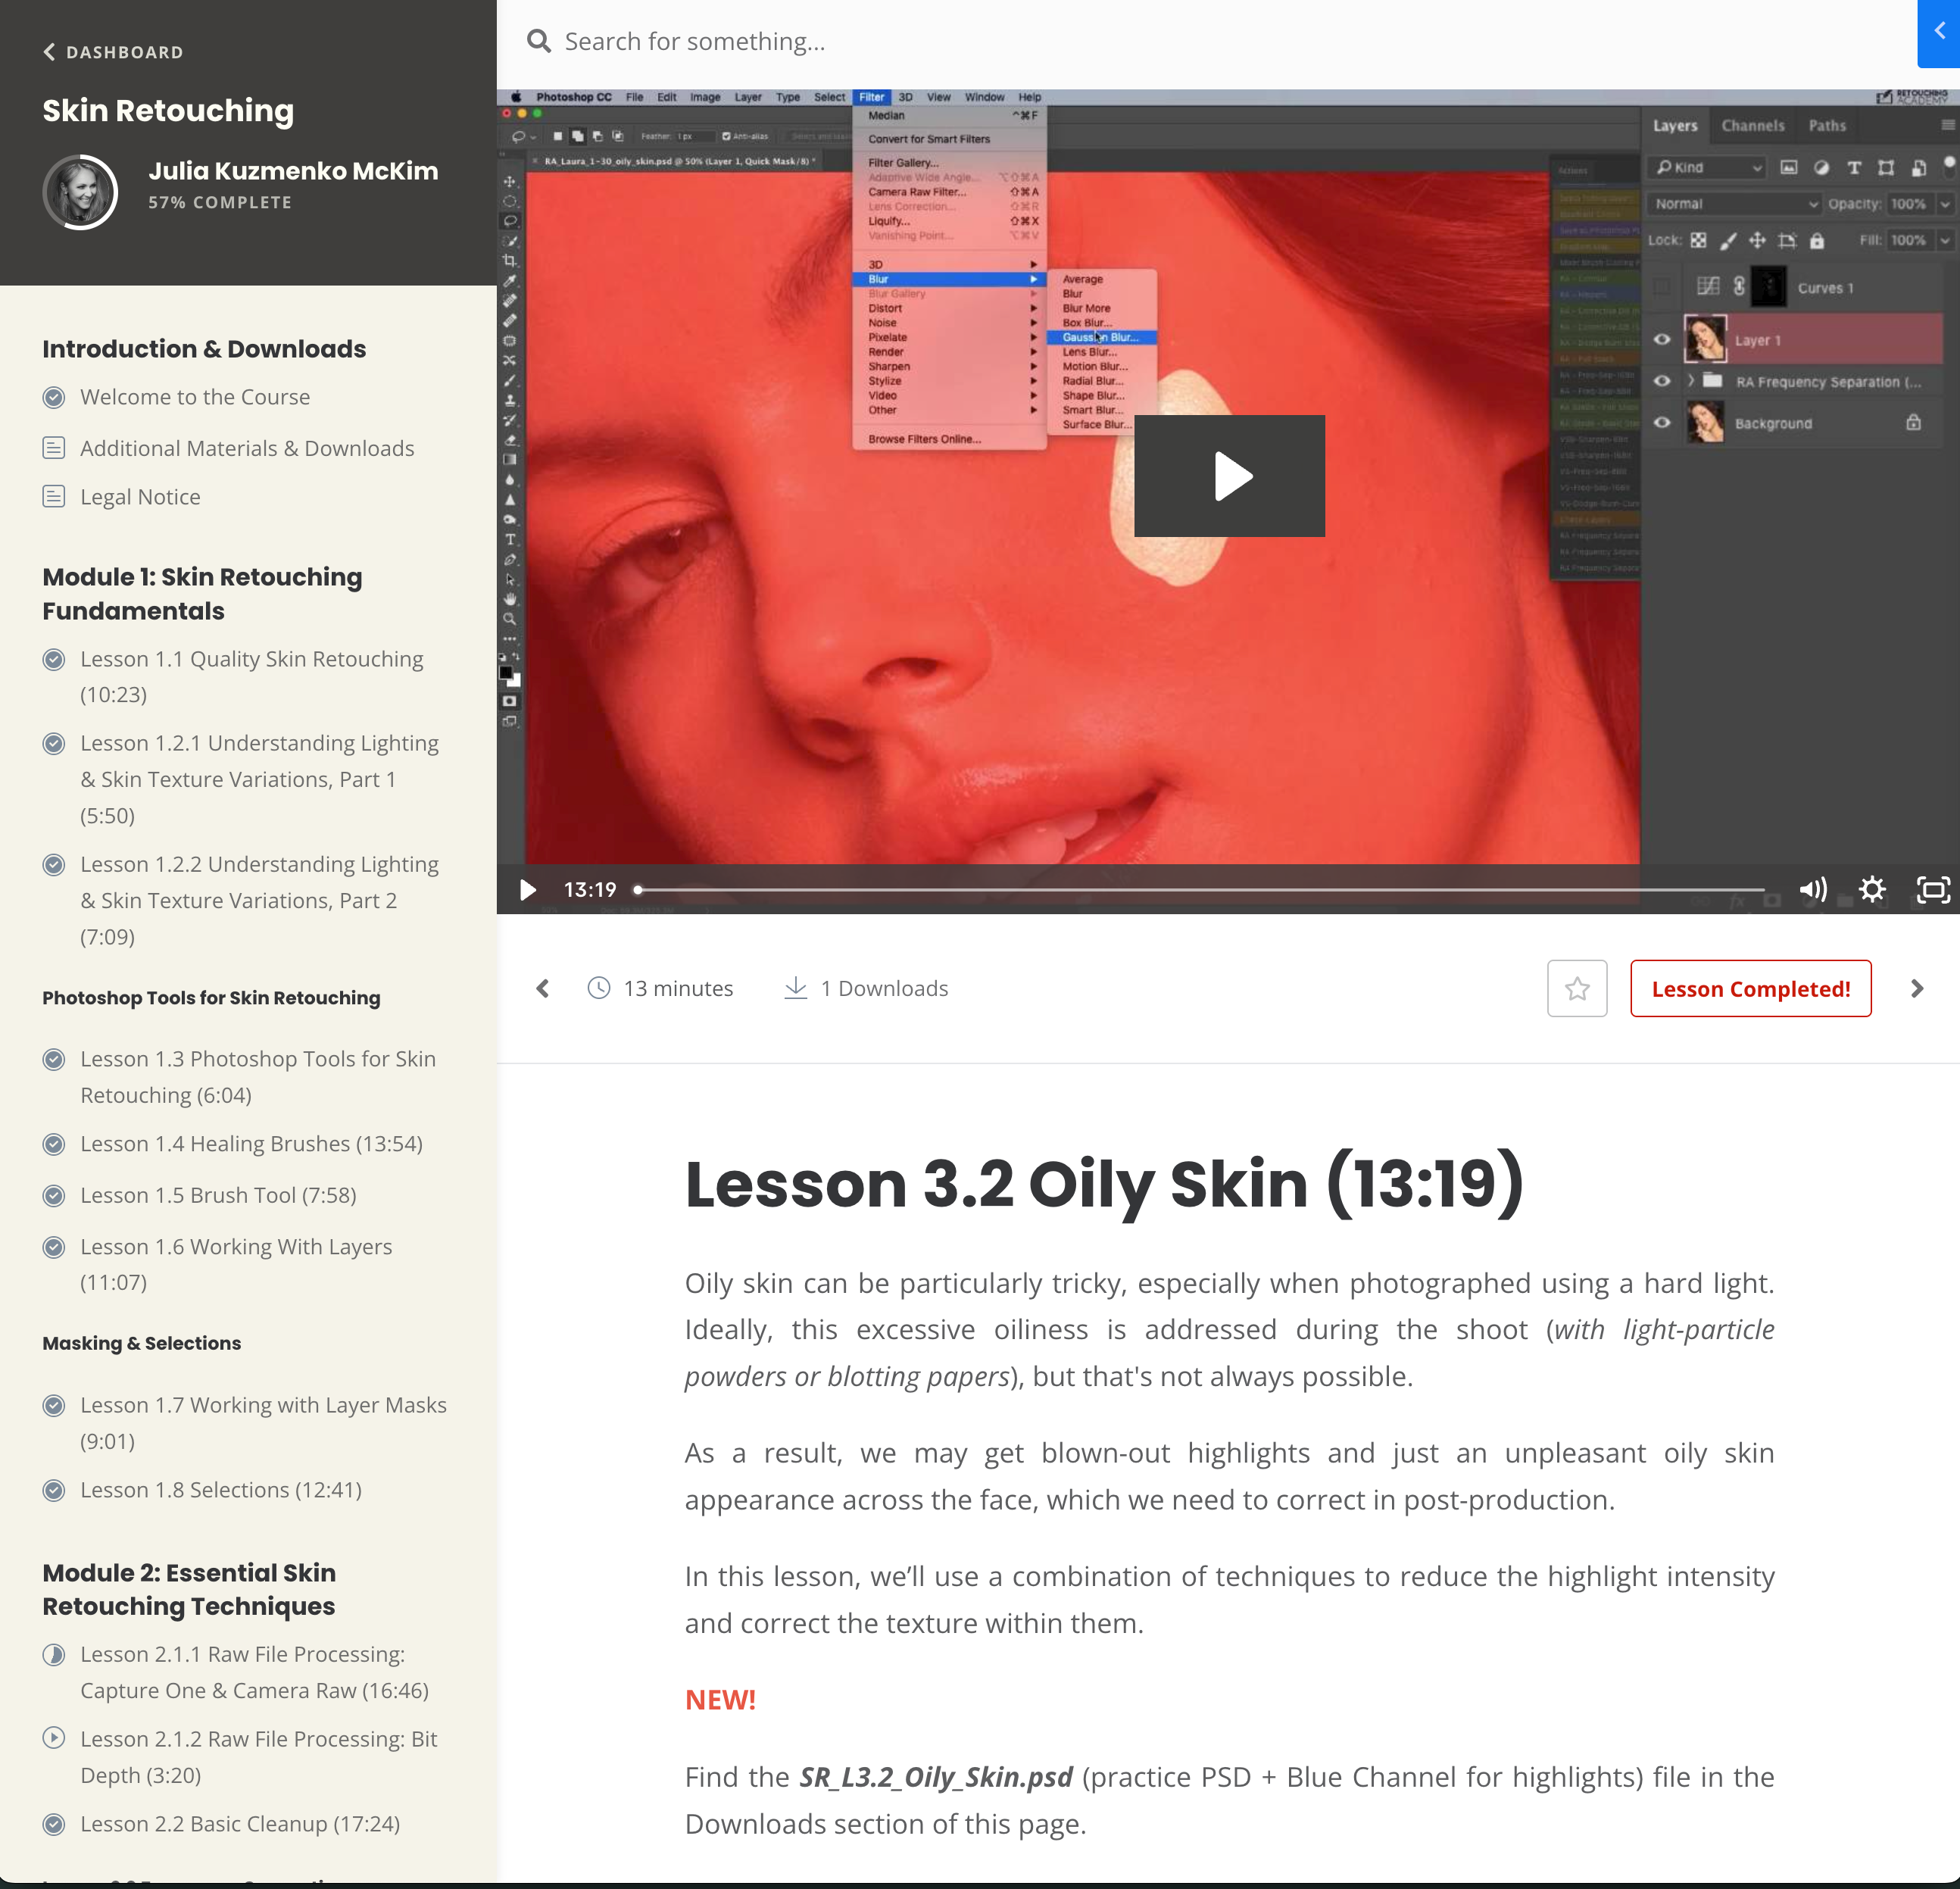Open Legal Notice sidebar item

click(x=140, y=497)
